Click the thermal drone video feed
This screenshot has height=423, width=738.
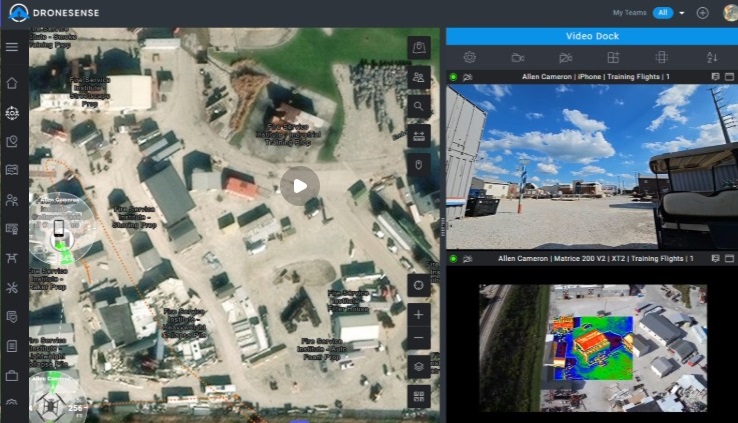pyautogui.click(x=593, y=348)
